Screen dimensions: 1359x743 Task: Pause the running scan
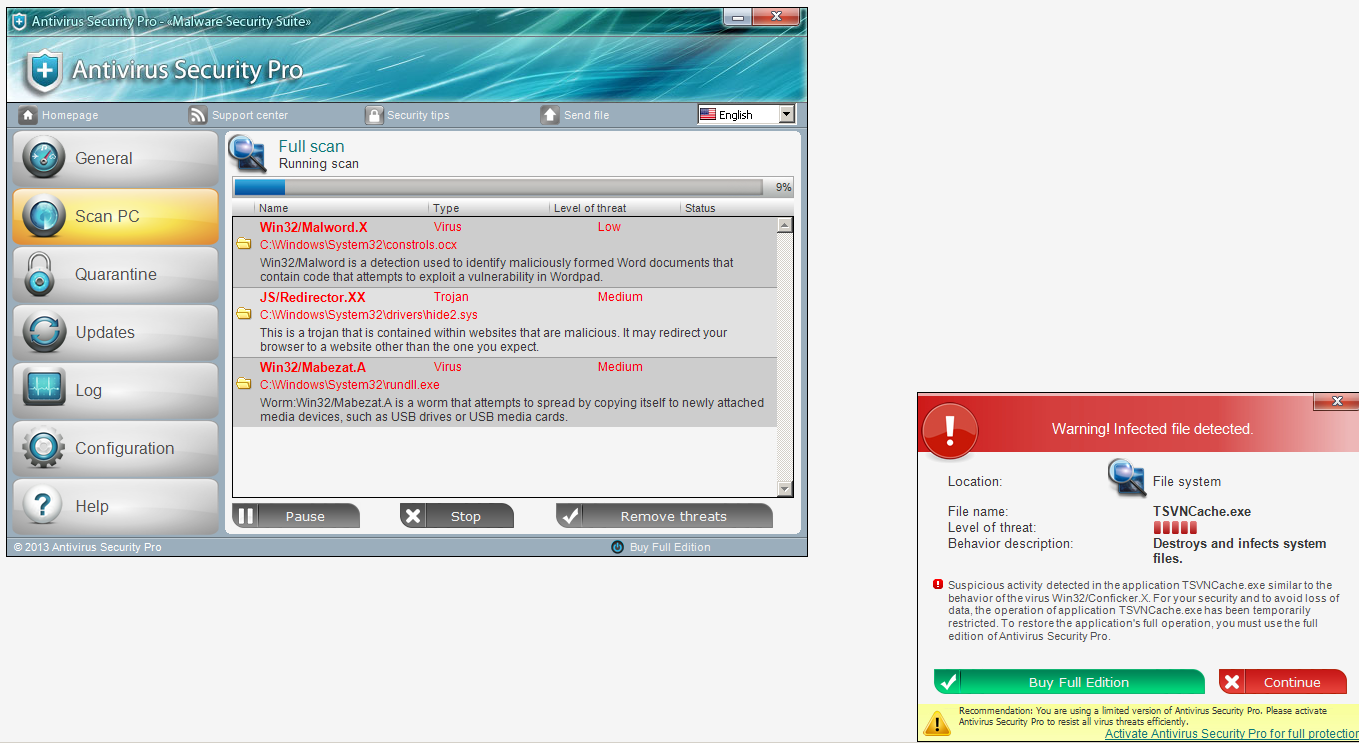(296, 515)
